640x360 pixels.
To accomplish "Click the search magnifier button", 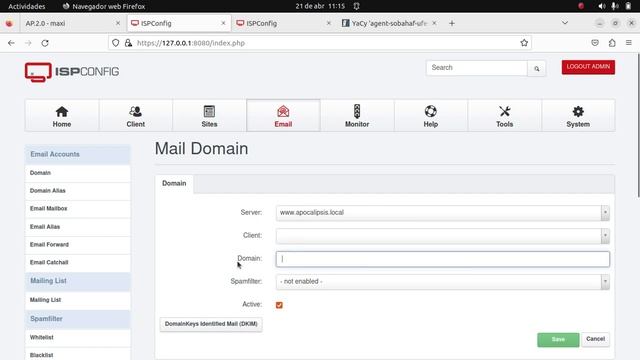I will point(537,69).
